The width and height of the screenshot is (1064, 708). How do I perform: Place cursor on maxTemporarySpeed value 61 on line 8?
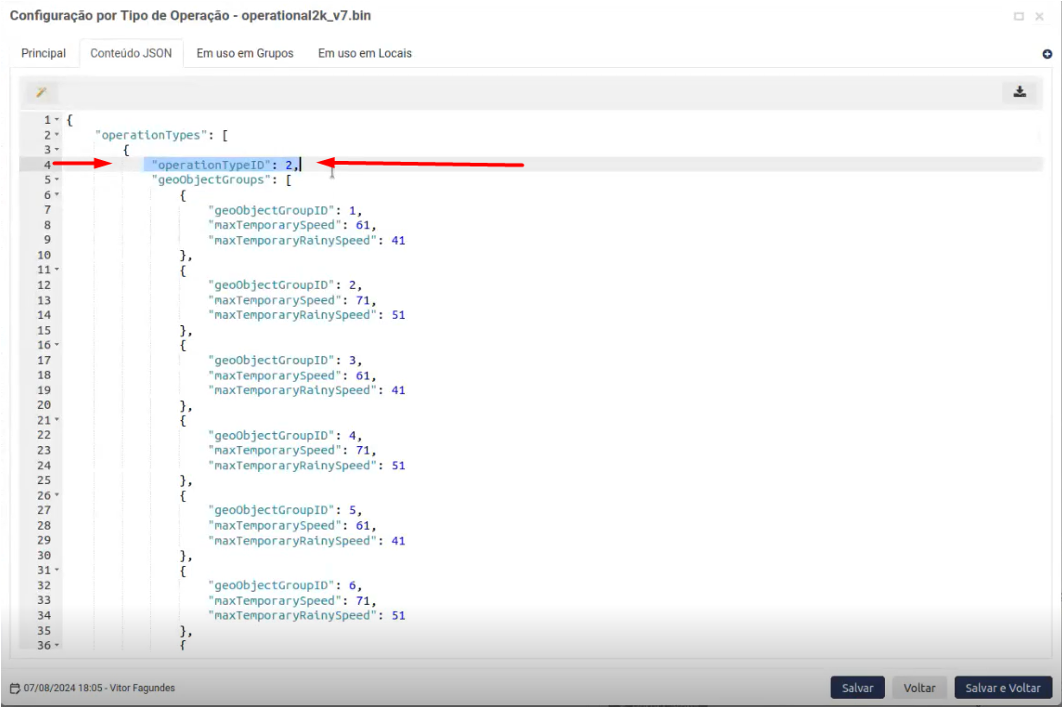[363, 225]
